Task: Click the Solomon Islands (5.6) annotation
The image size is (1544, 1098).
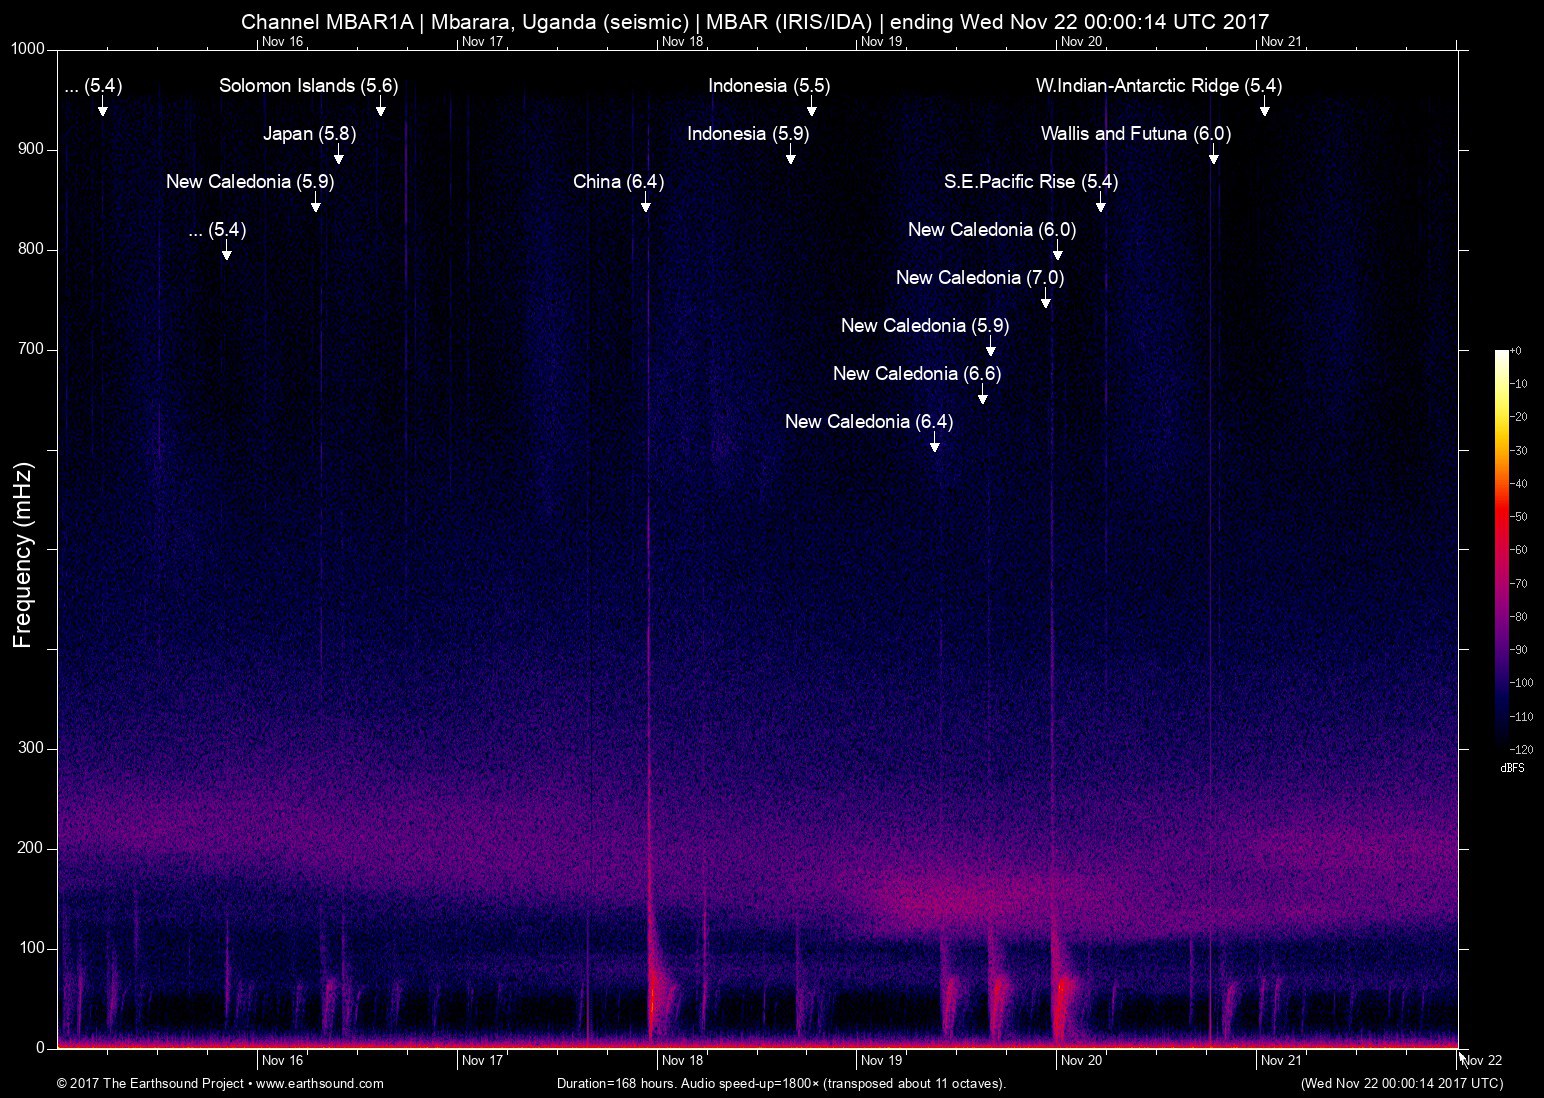Action: (x=308, y=86)
